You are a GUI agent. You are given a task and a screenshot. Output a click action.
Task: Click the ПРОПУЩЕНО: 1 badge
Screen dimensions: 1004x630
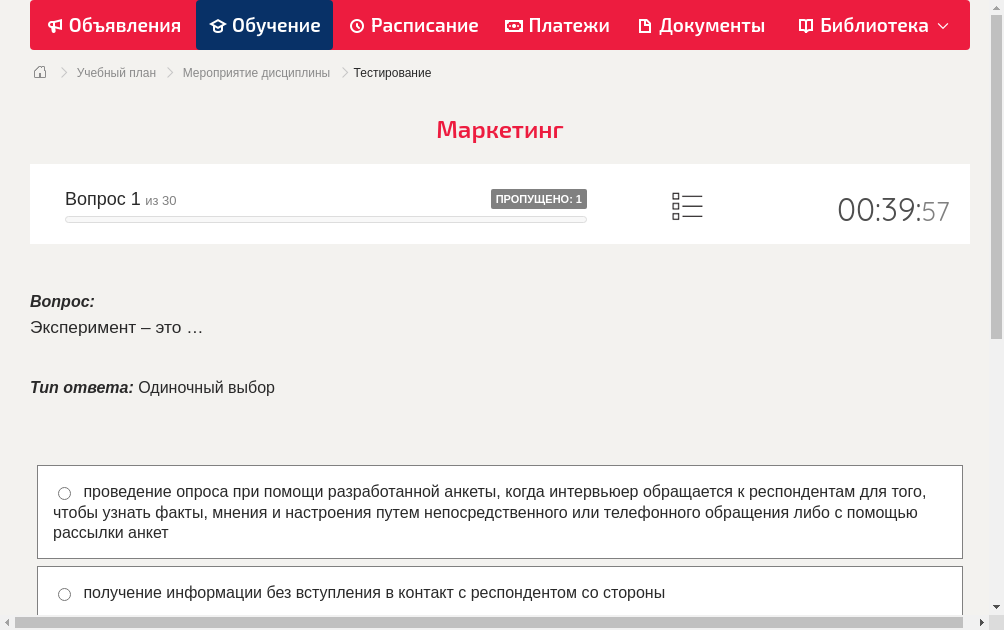pyautogui.click(x=538, y=198)
